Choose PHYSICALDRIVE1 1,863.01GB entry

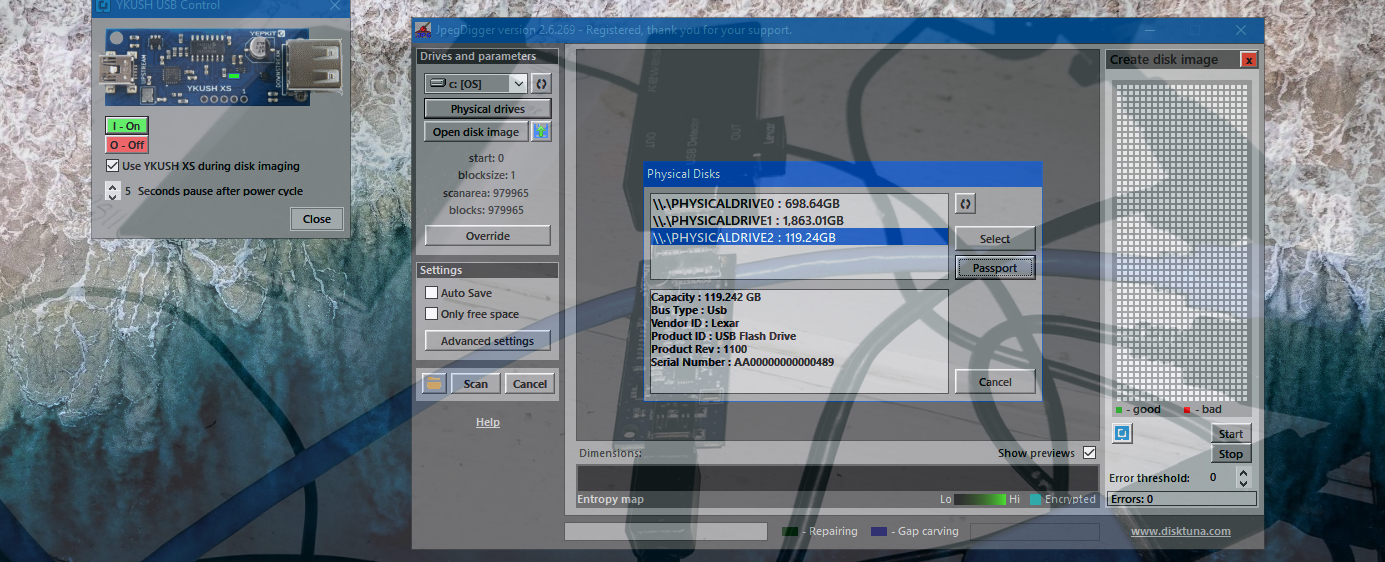748,220
